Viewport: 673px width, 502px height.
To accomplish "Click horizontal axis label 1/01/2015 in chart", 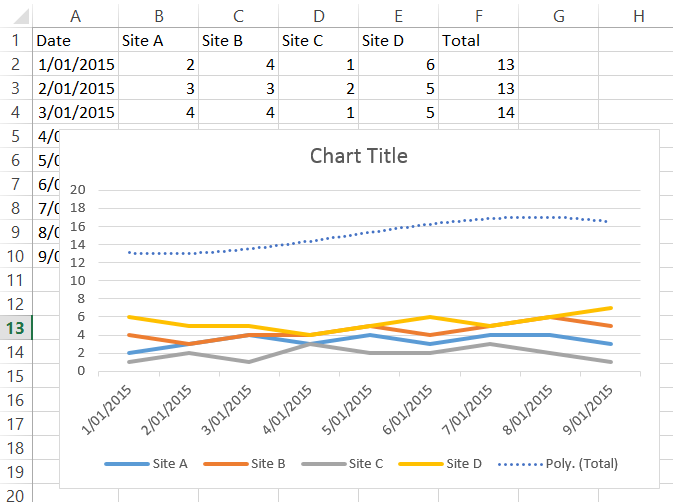I will 106,410.
